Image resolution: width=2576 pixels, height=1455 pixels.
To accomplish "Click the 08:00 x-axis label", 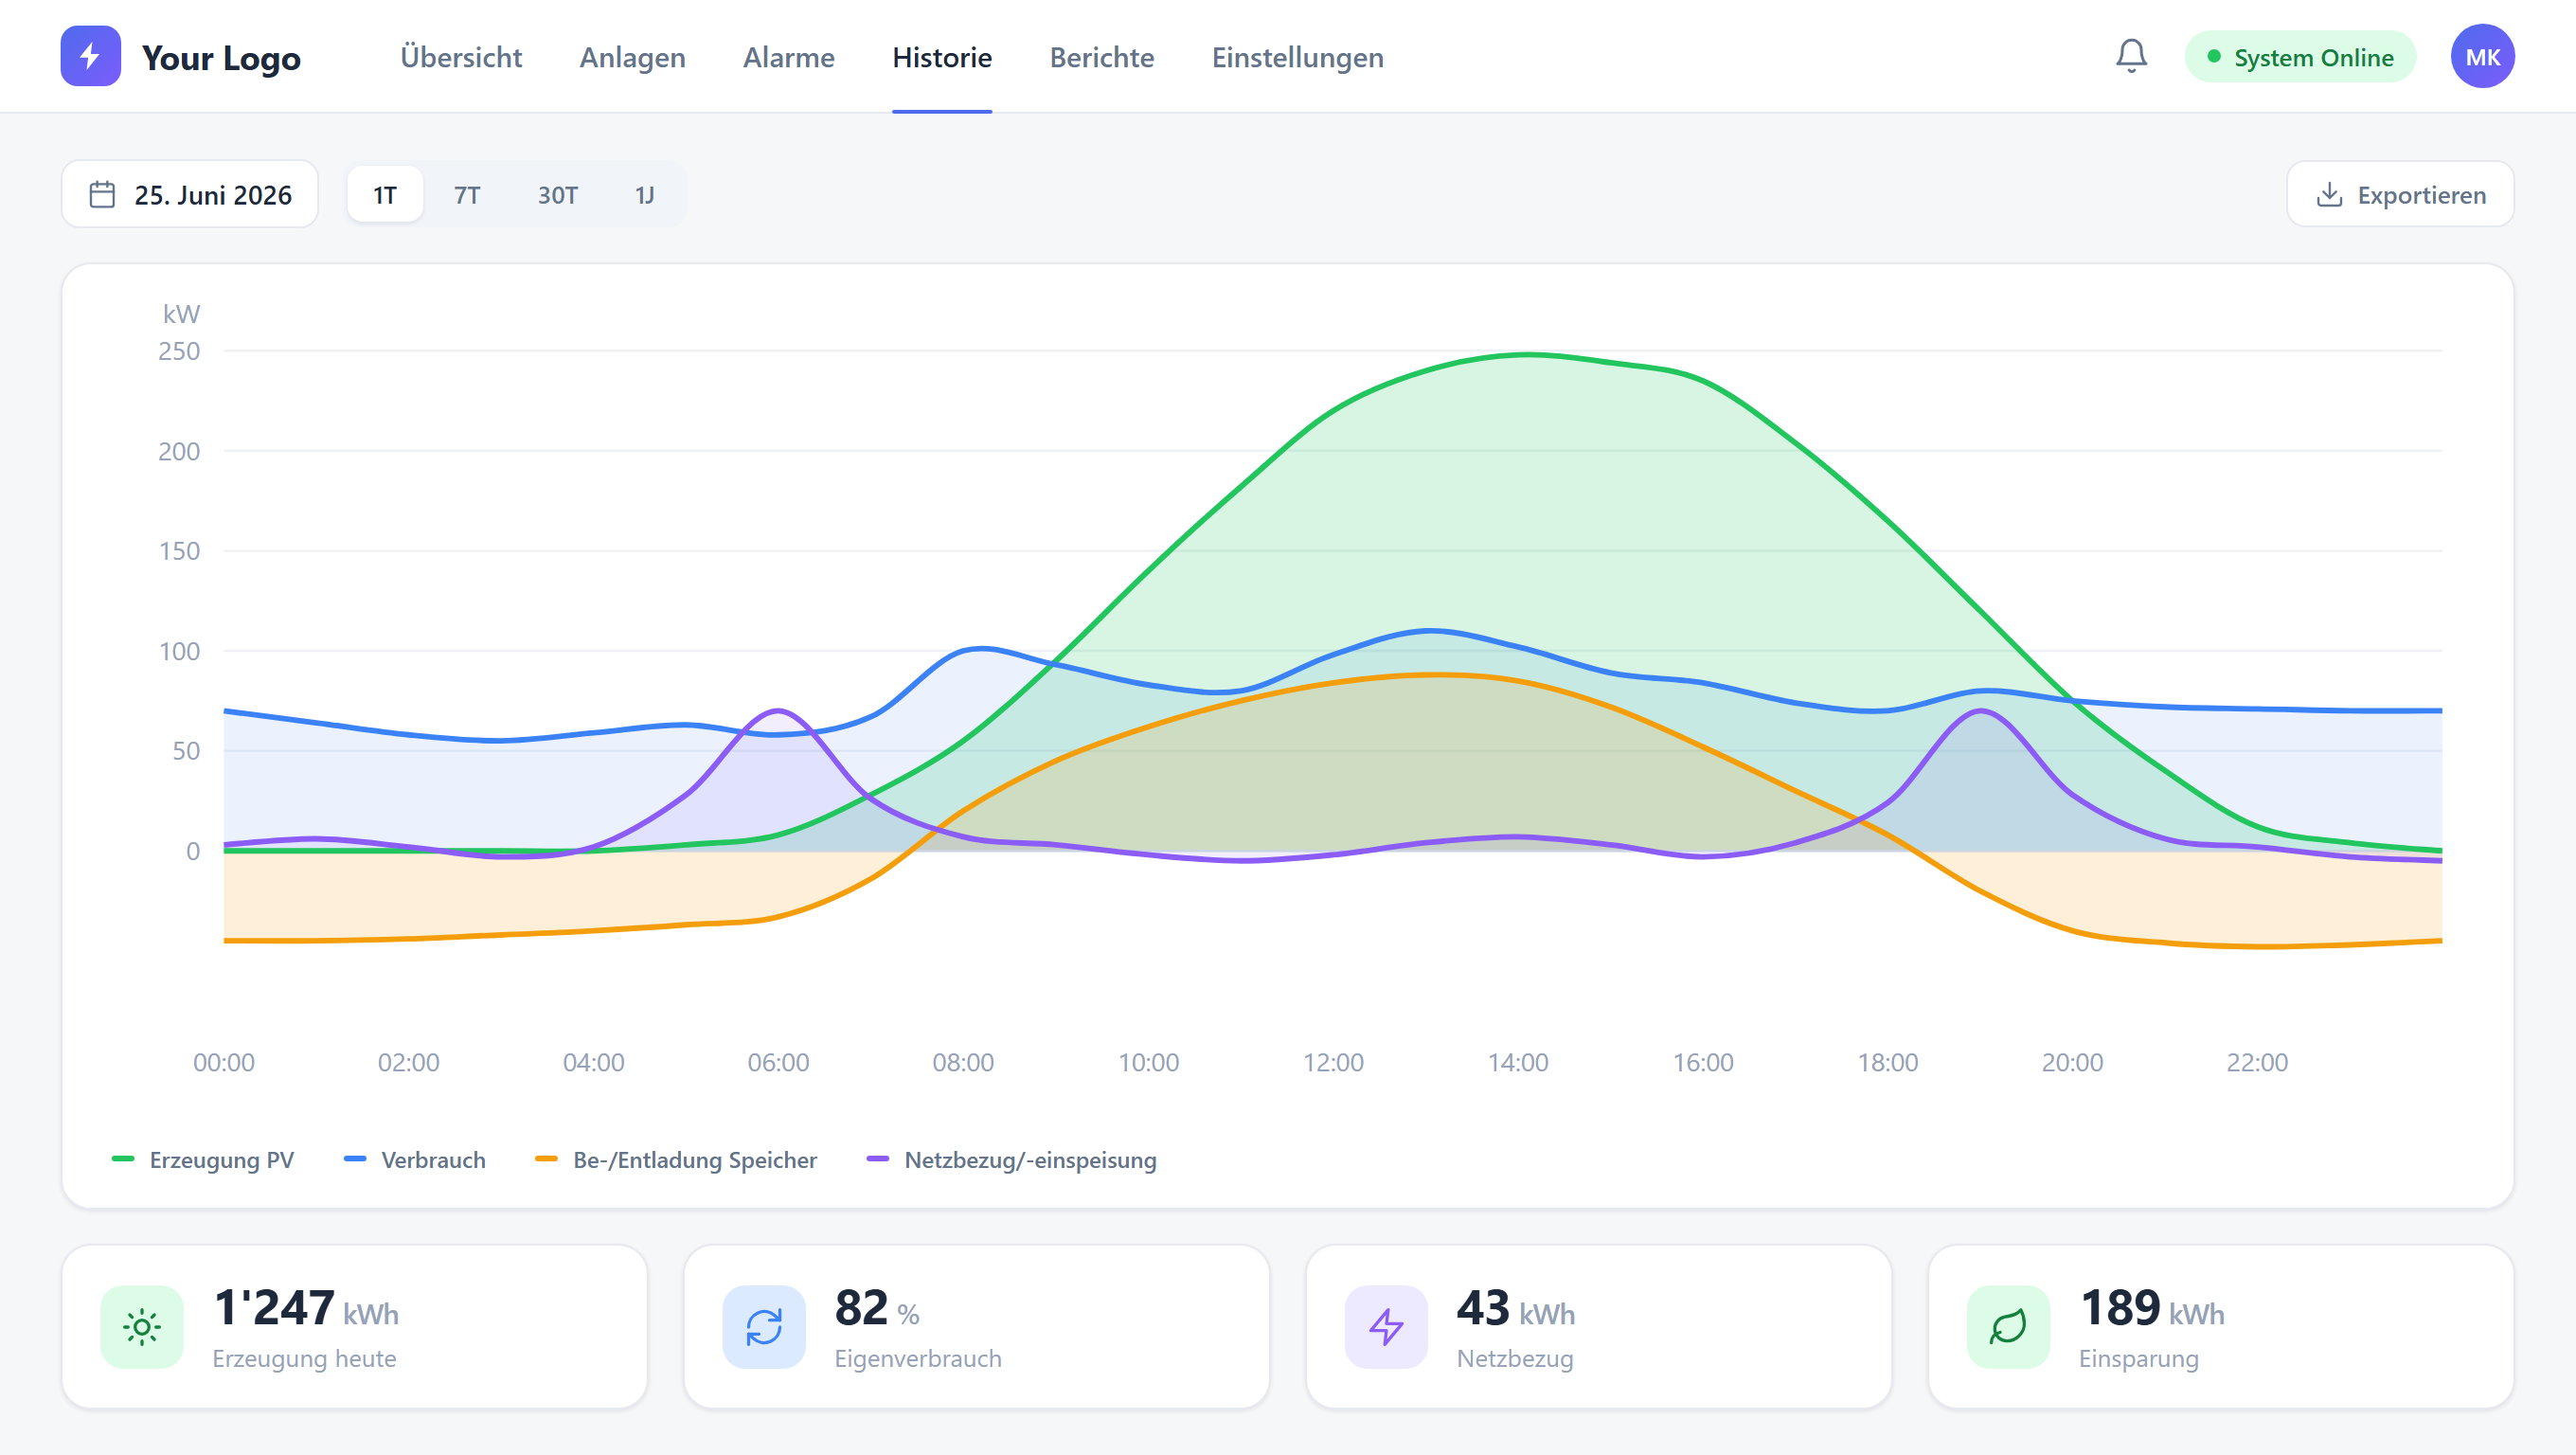I will [x=963, y=1062].
